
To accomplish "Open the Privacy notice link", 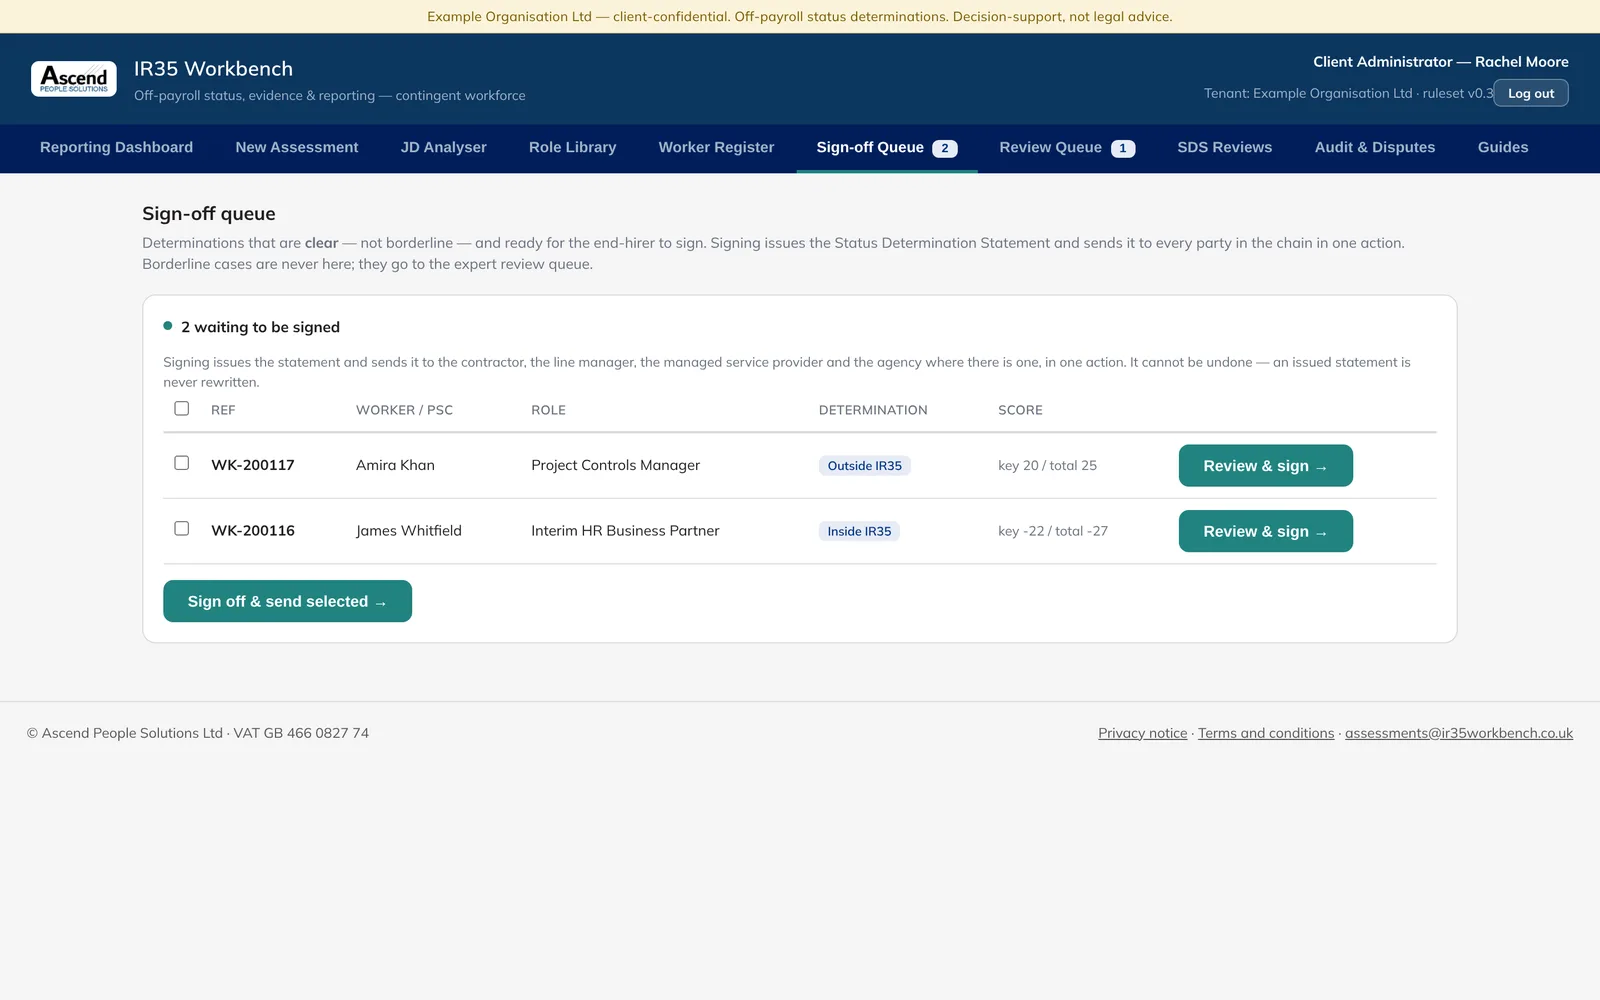I will point(1142,733).
